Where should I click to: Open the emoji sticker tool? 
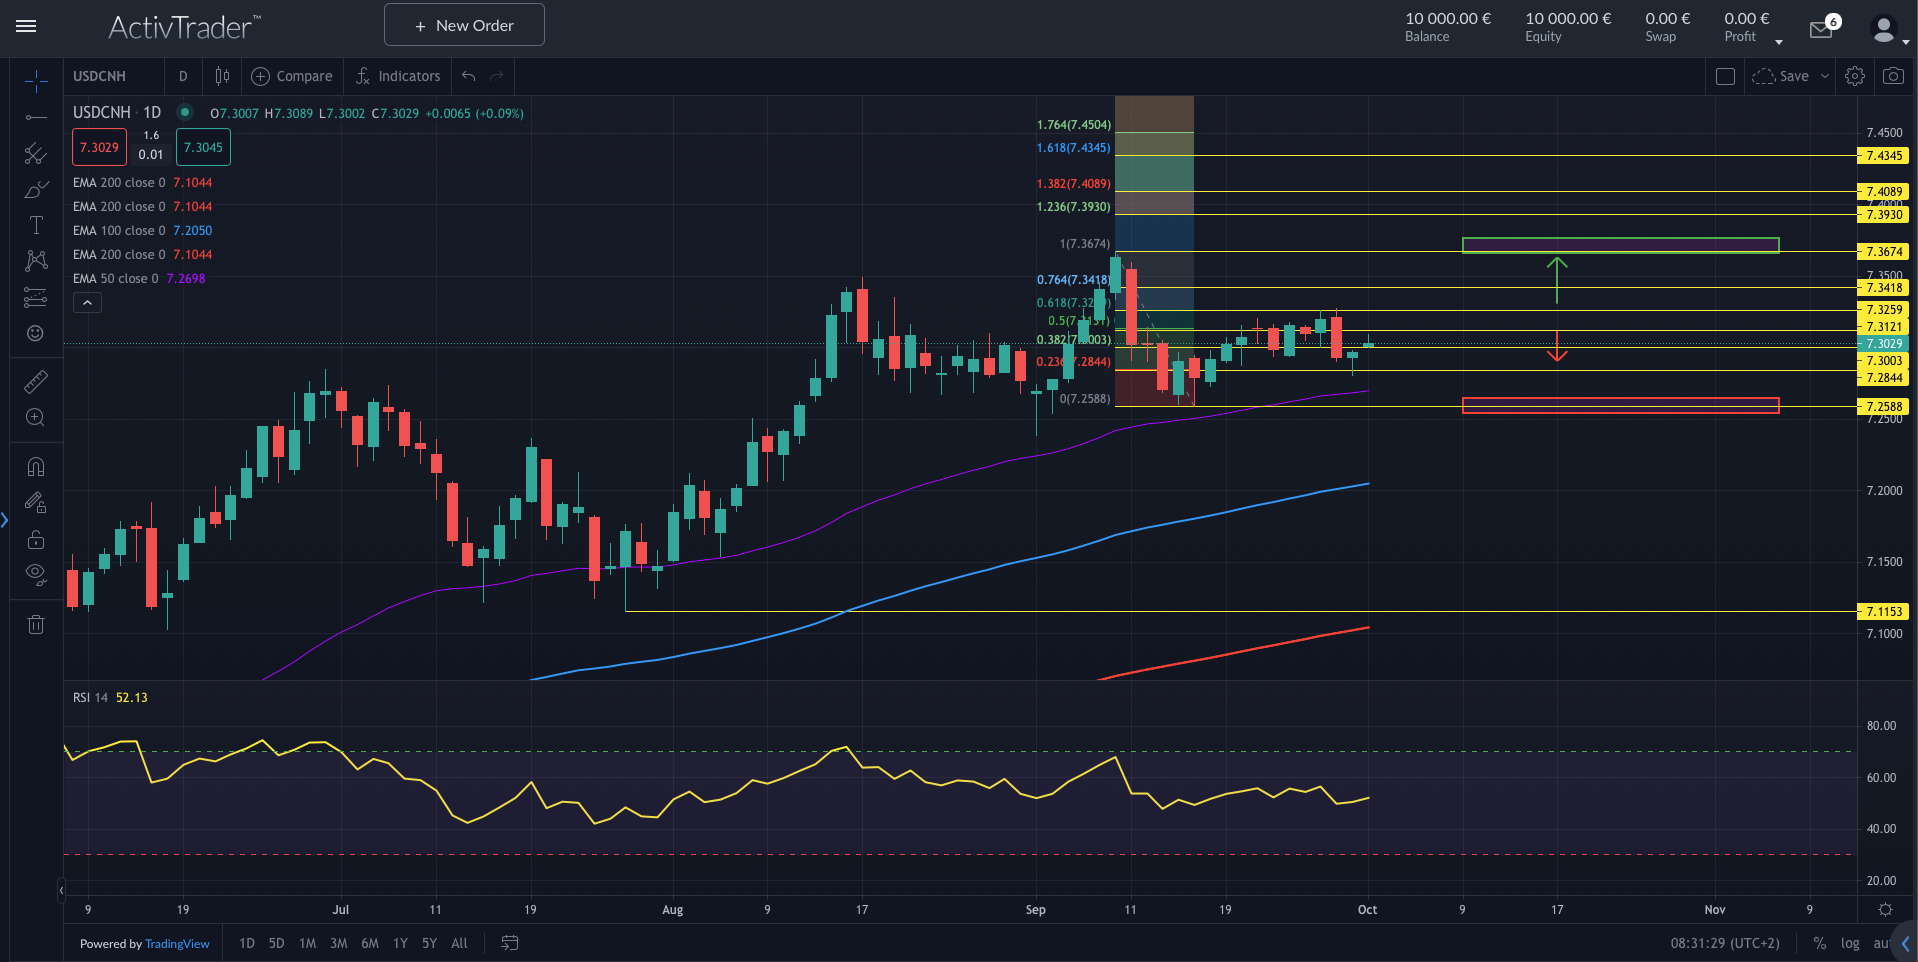(x=36, y=333)
